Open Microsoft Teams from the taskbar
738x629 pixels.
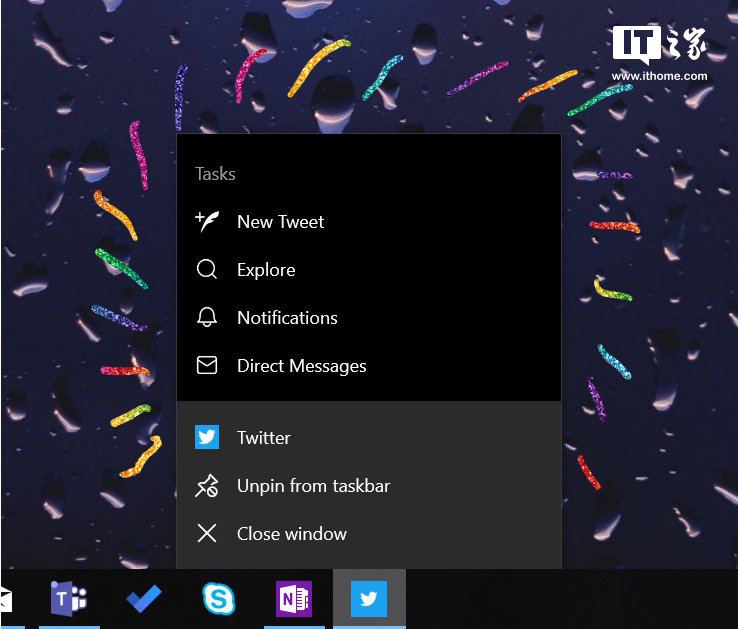(69, 599)
